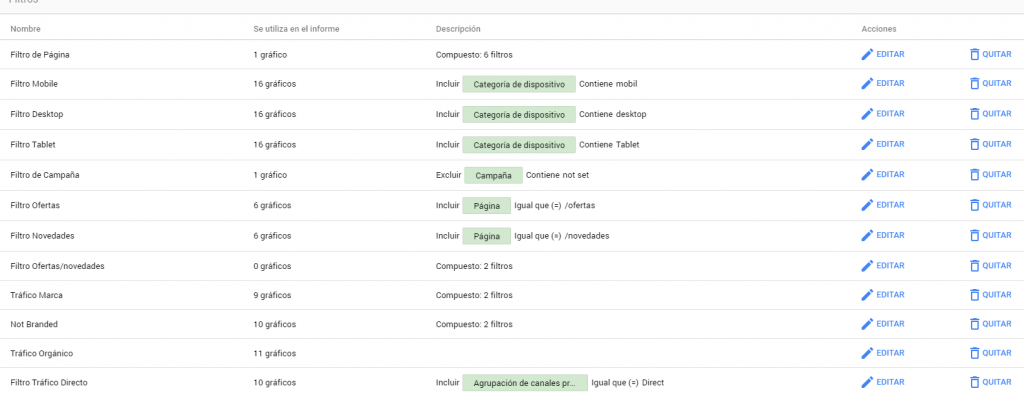The height and width of the screenshot is (397, 1024).
Task: Click pencil icon for Filtro Tablet
Action: (x=867, y=144)
